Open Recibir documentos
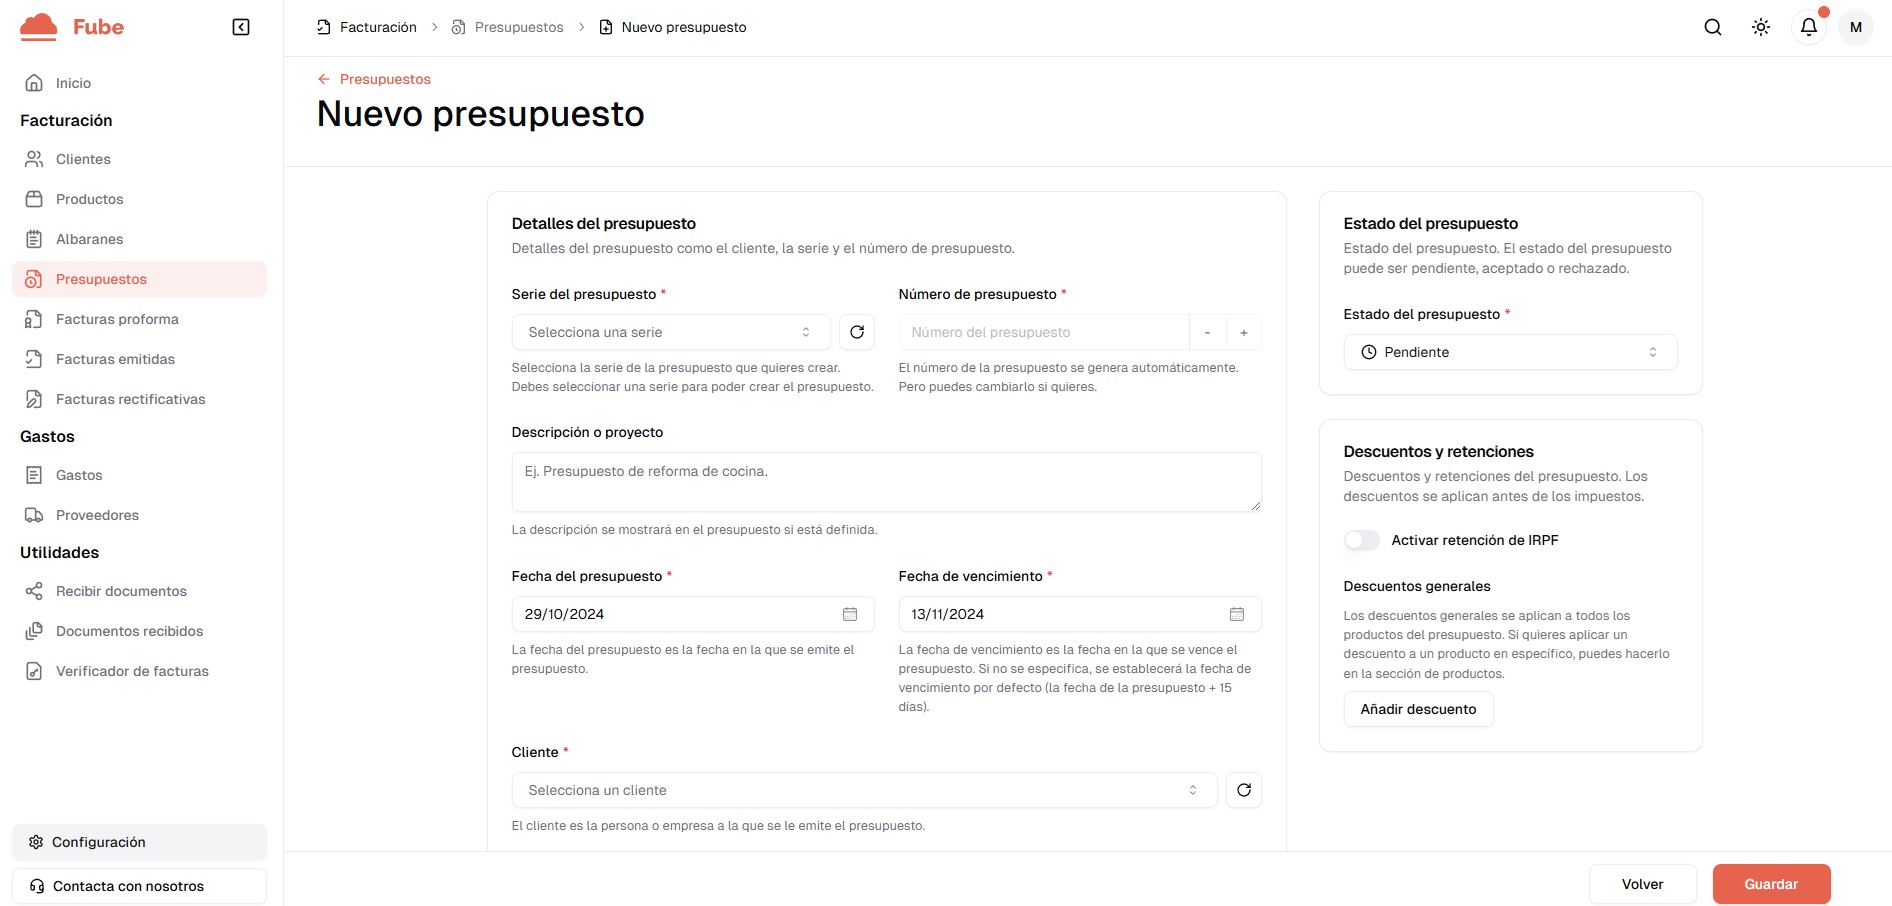1892x906 pixels. tap(139, 591)
